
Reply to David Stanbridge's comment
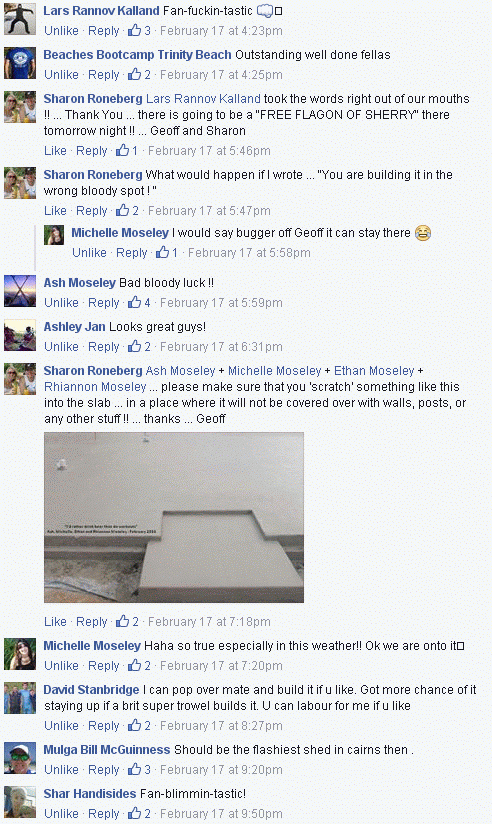click(x=104, y=726)
